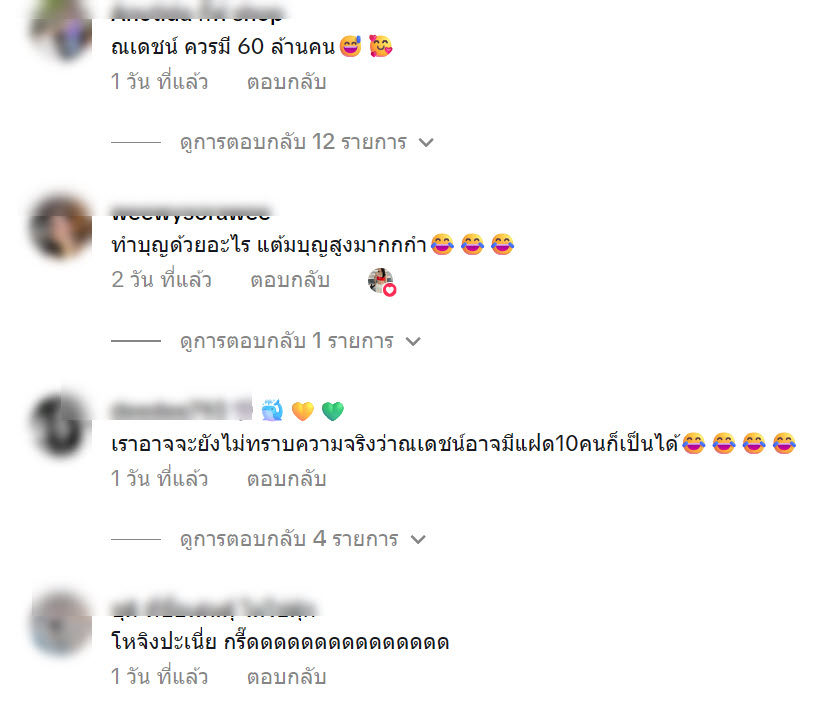Open the blurred username above โหจิงปะเนี่ย comment
This screenshot has width=829, height=719.
pyautogui.click(x=214, y=608)
